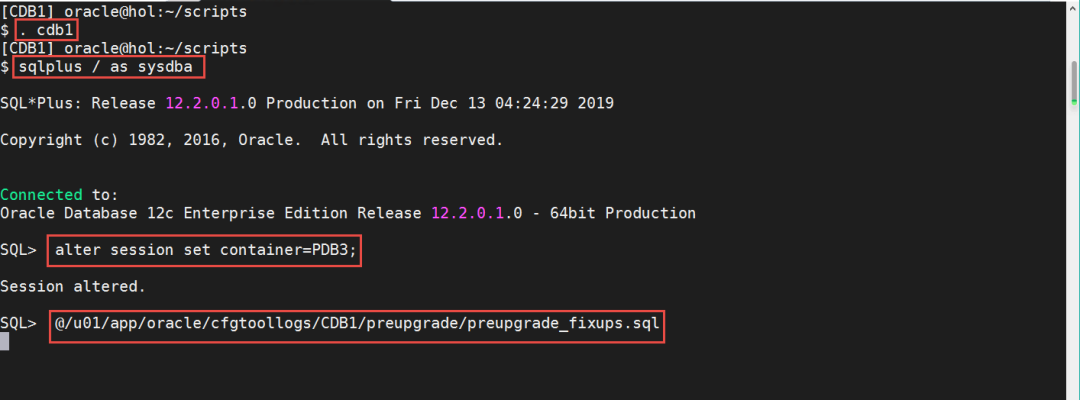Click the empty scrollbar track below the thumb
Screen dimensions: 1080x400
point(1072,250)
